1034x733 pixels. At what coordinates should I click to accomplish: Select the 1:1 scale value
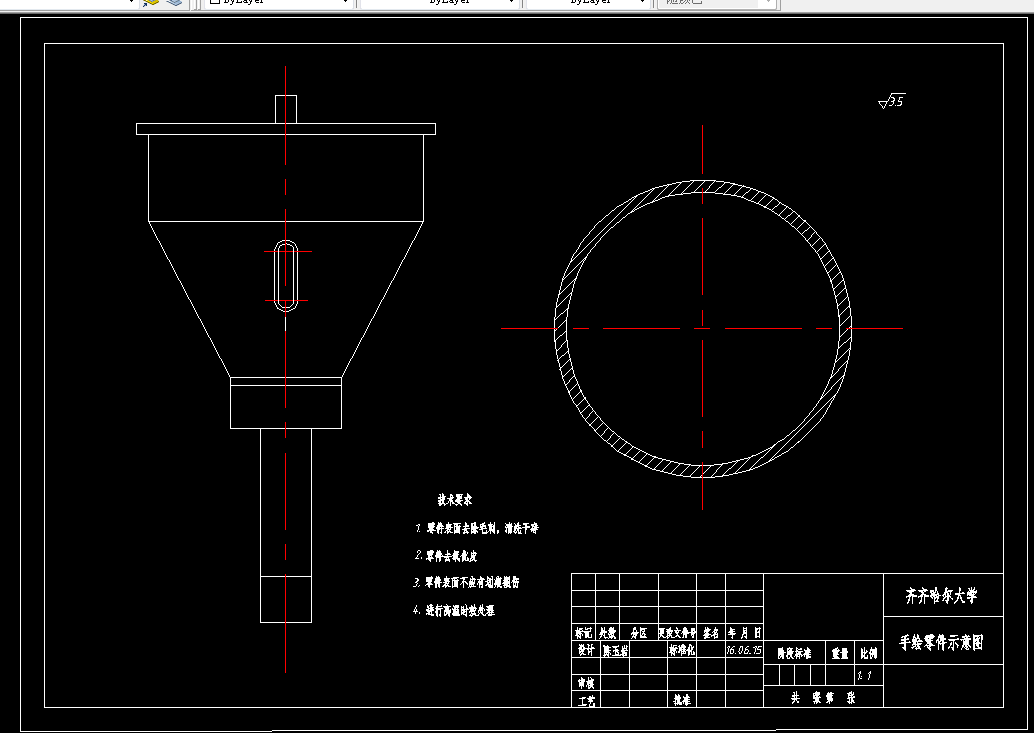coord(864,675)
